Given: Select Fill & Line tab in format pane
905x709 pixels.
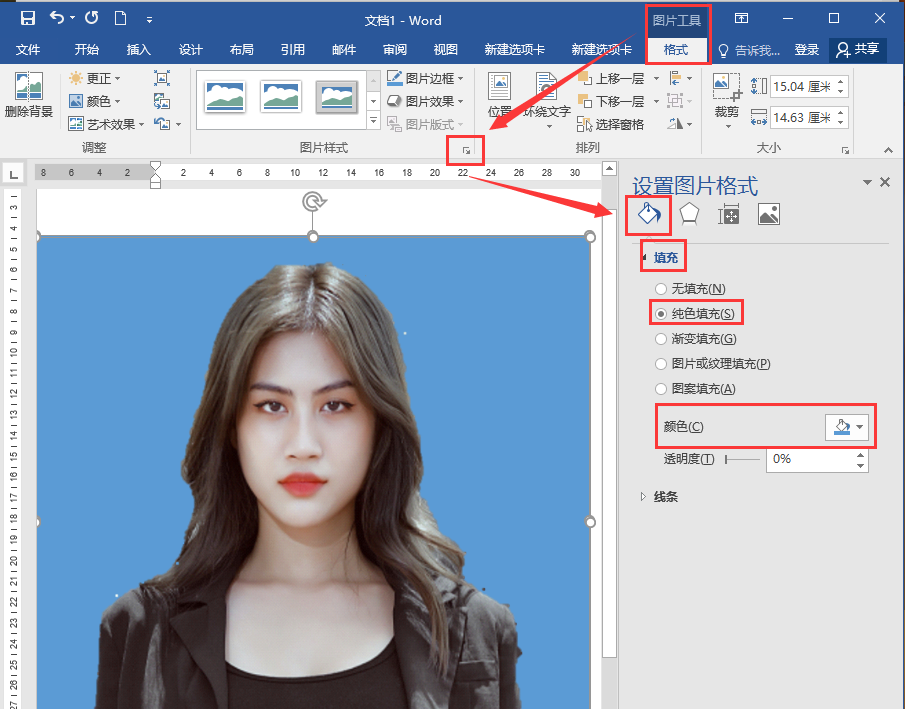Looking at the screenshot, I should pyautogui.click(x=649, y=215).
